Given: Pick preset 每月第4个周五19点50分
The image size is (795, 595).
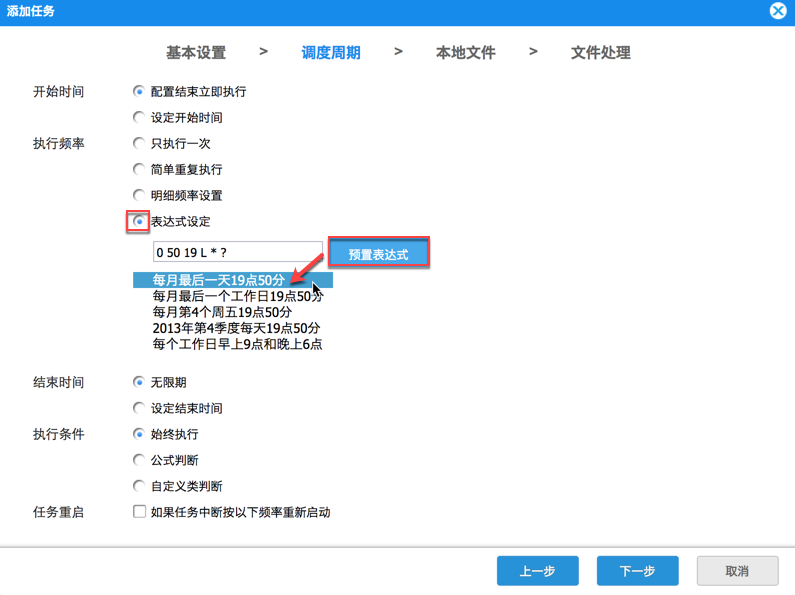Looking at the screenshot, I should [x=222, y=312].
